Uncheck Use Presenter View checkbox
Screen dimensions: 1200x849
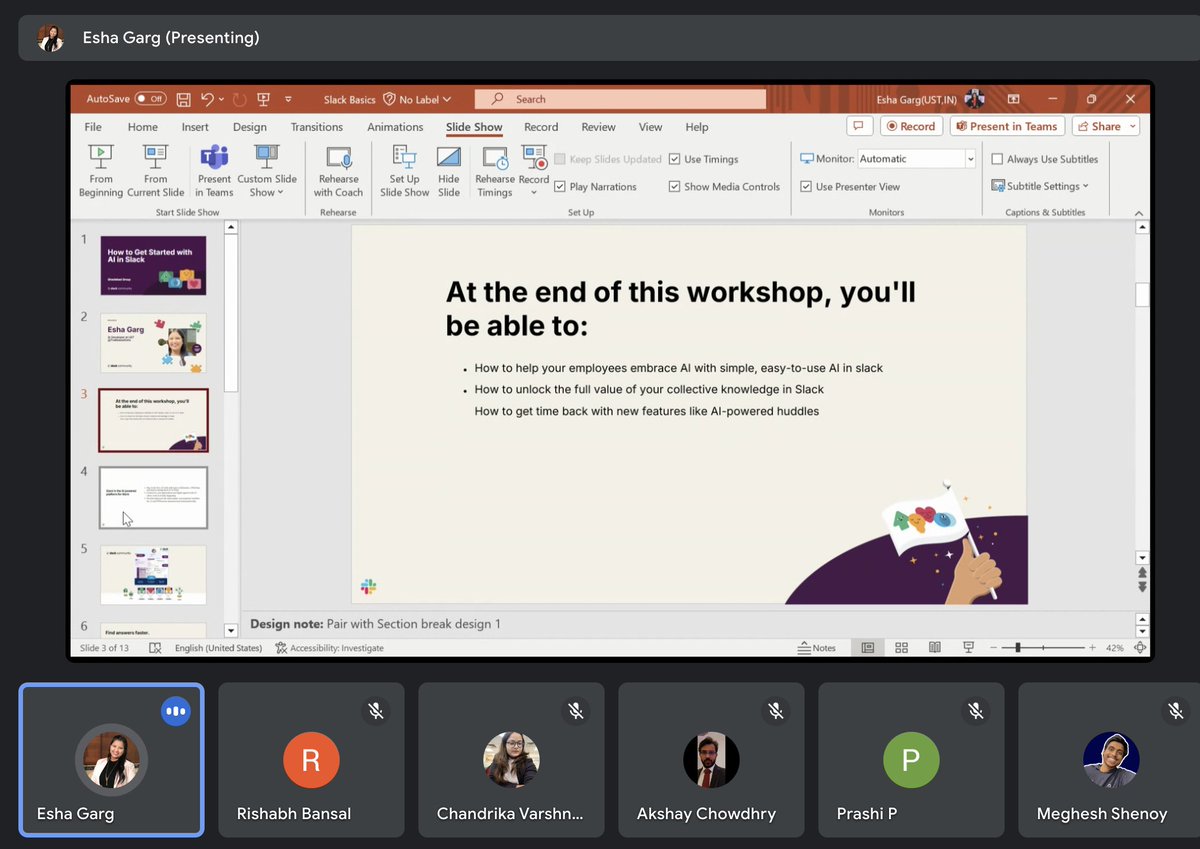click(806, 187)
